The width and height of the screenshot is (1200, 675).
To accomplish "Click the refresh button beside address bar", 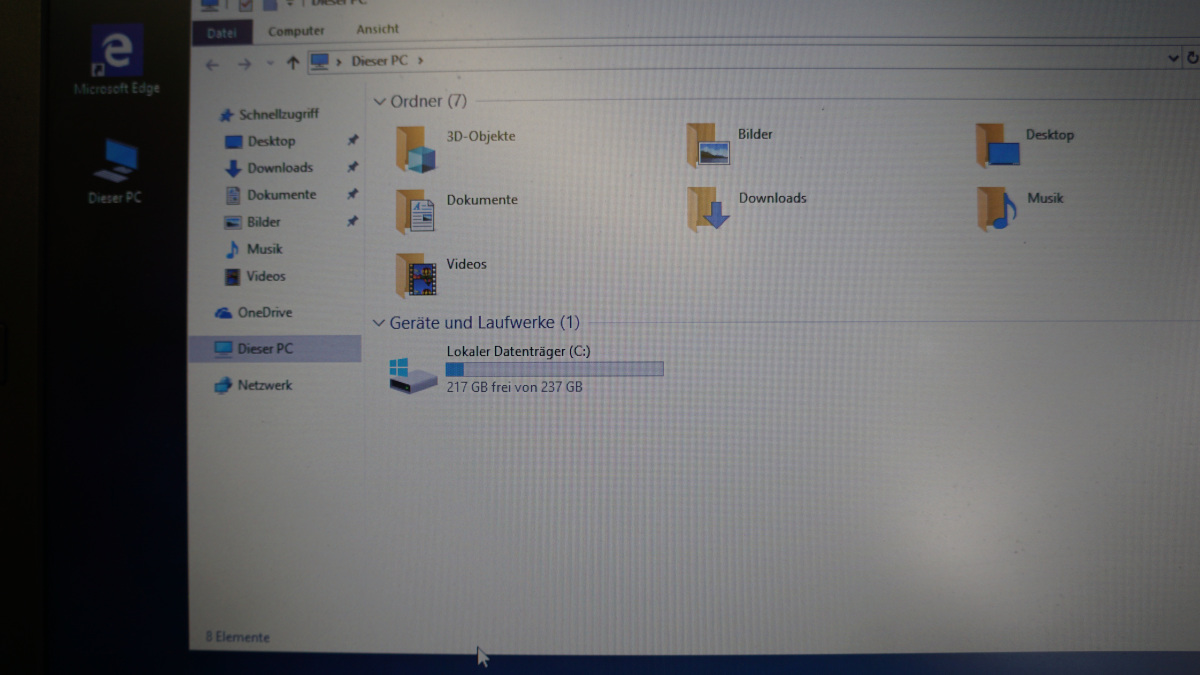I will point(1193,58).
